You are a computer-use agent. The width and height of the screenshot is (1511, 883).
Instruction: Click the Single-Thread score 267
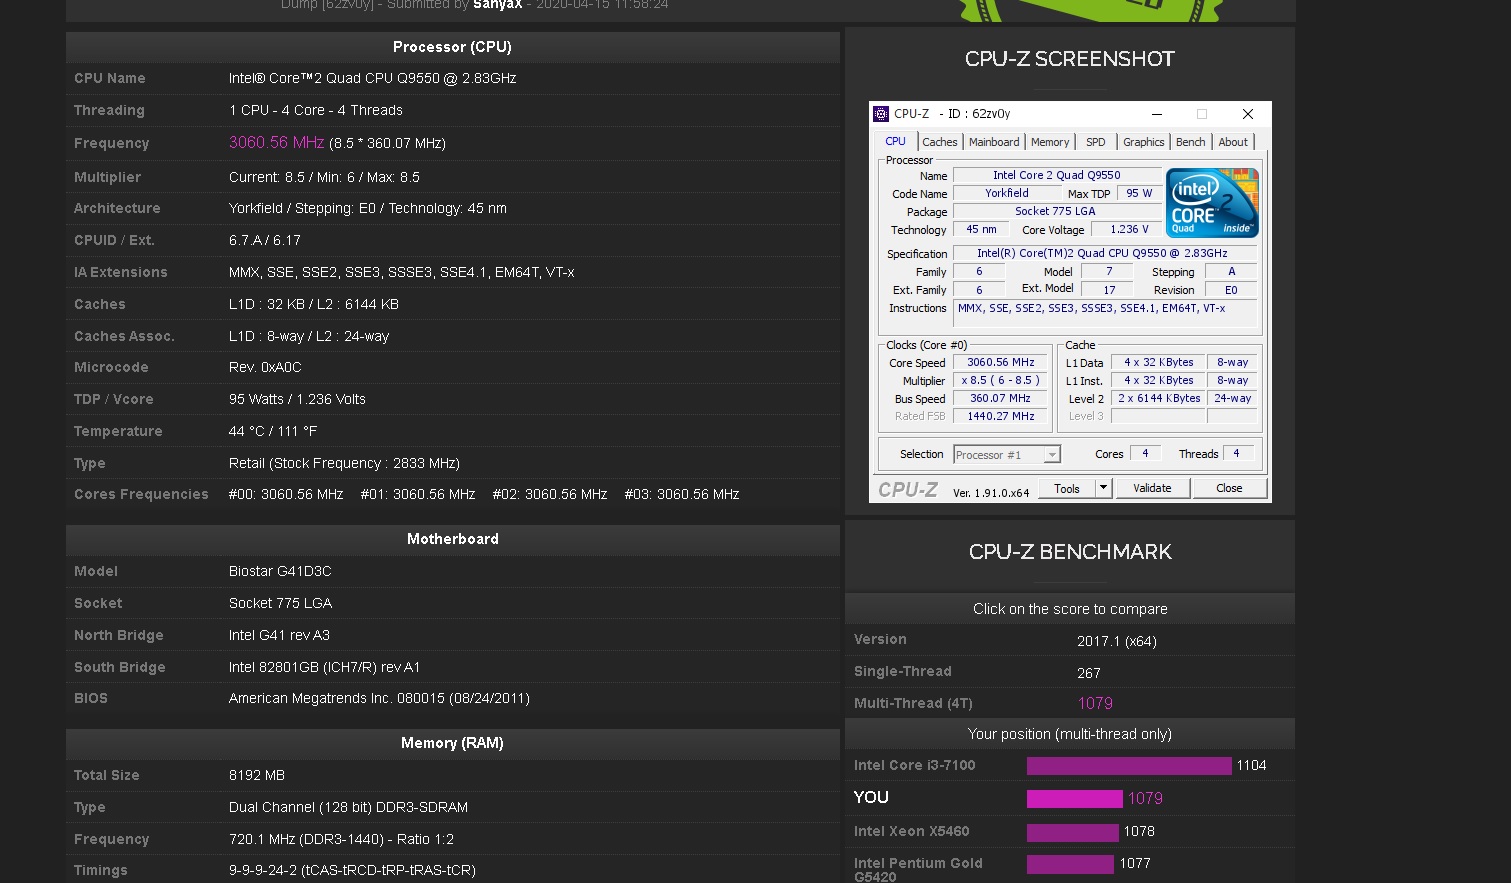[x=1089, y=673]
